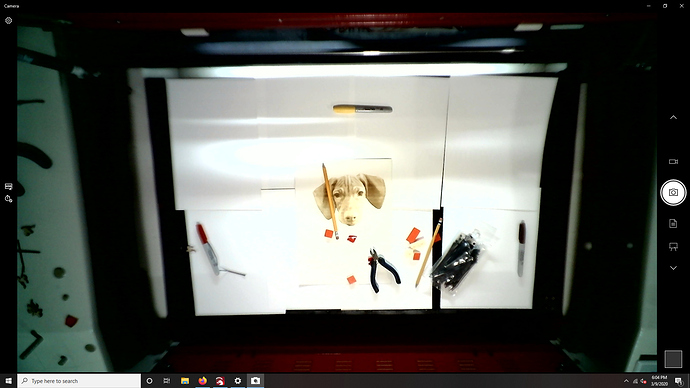Take a photo with shutter button
This screenshot has height=388, width=690.
click(673, 192)
